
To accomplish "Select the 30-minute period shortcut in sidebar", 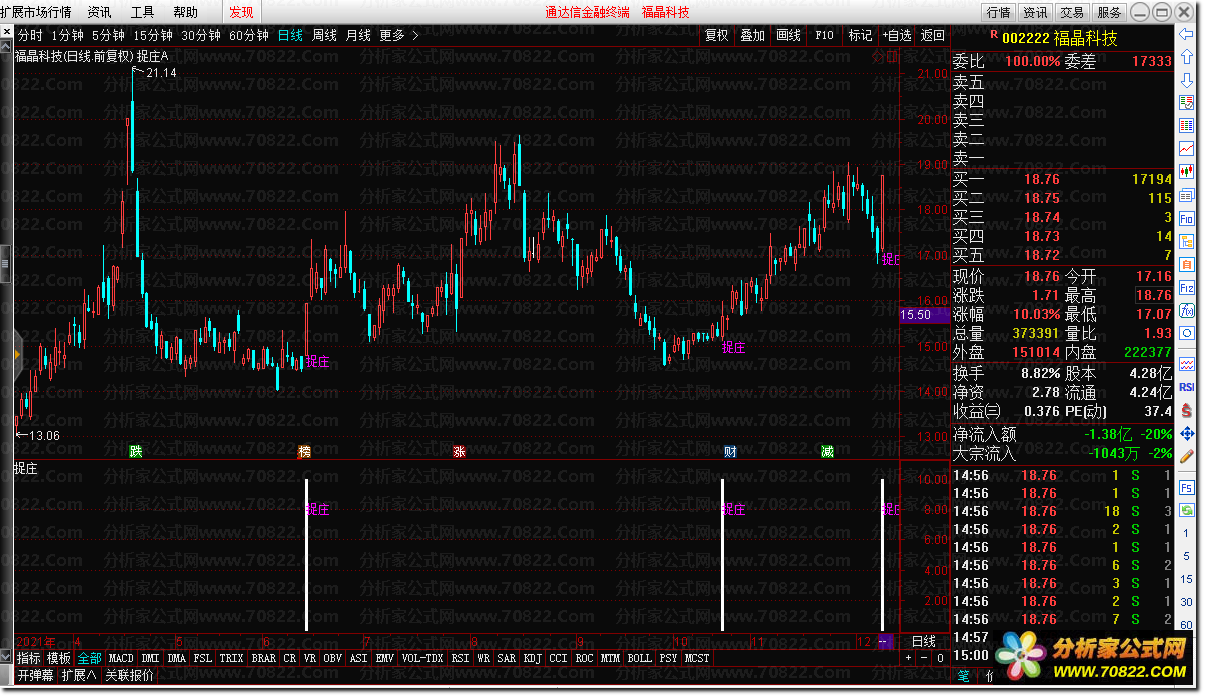I will coord(1187,601).
